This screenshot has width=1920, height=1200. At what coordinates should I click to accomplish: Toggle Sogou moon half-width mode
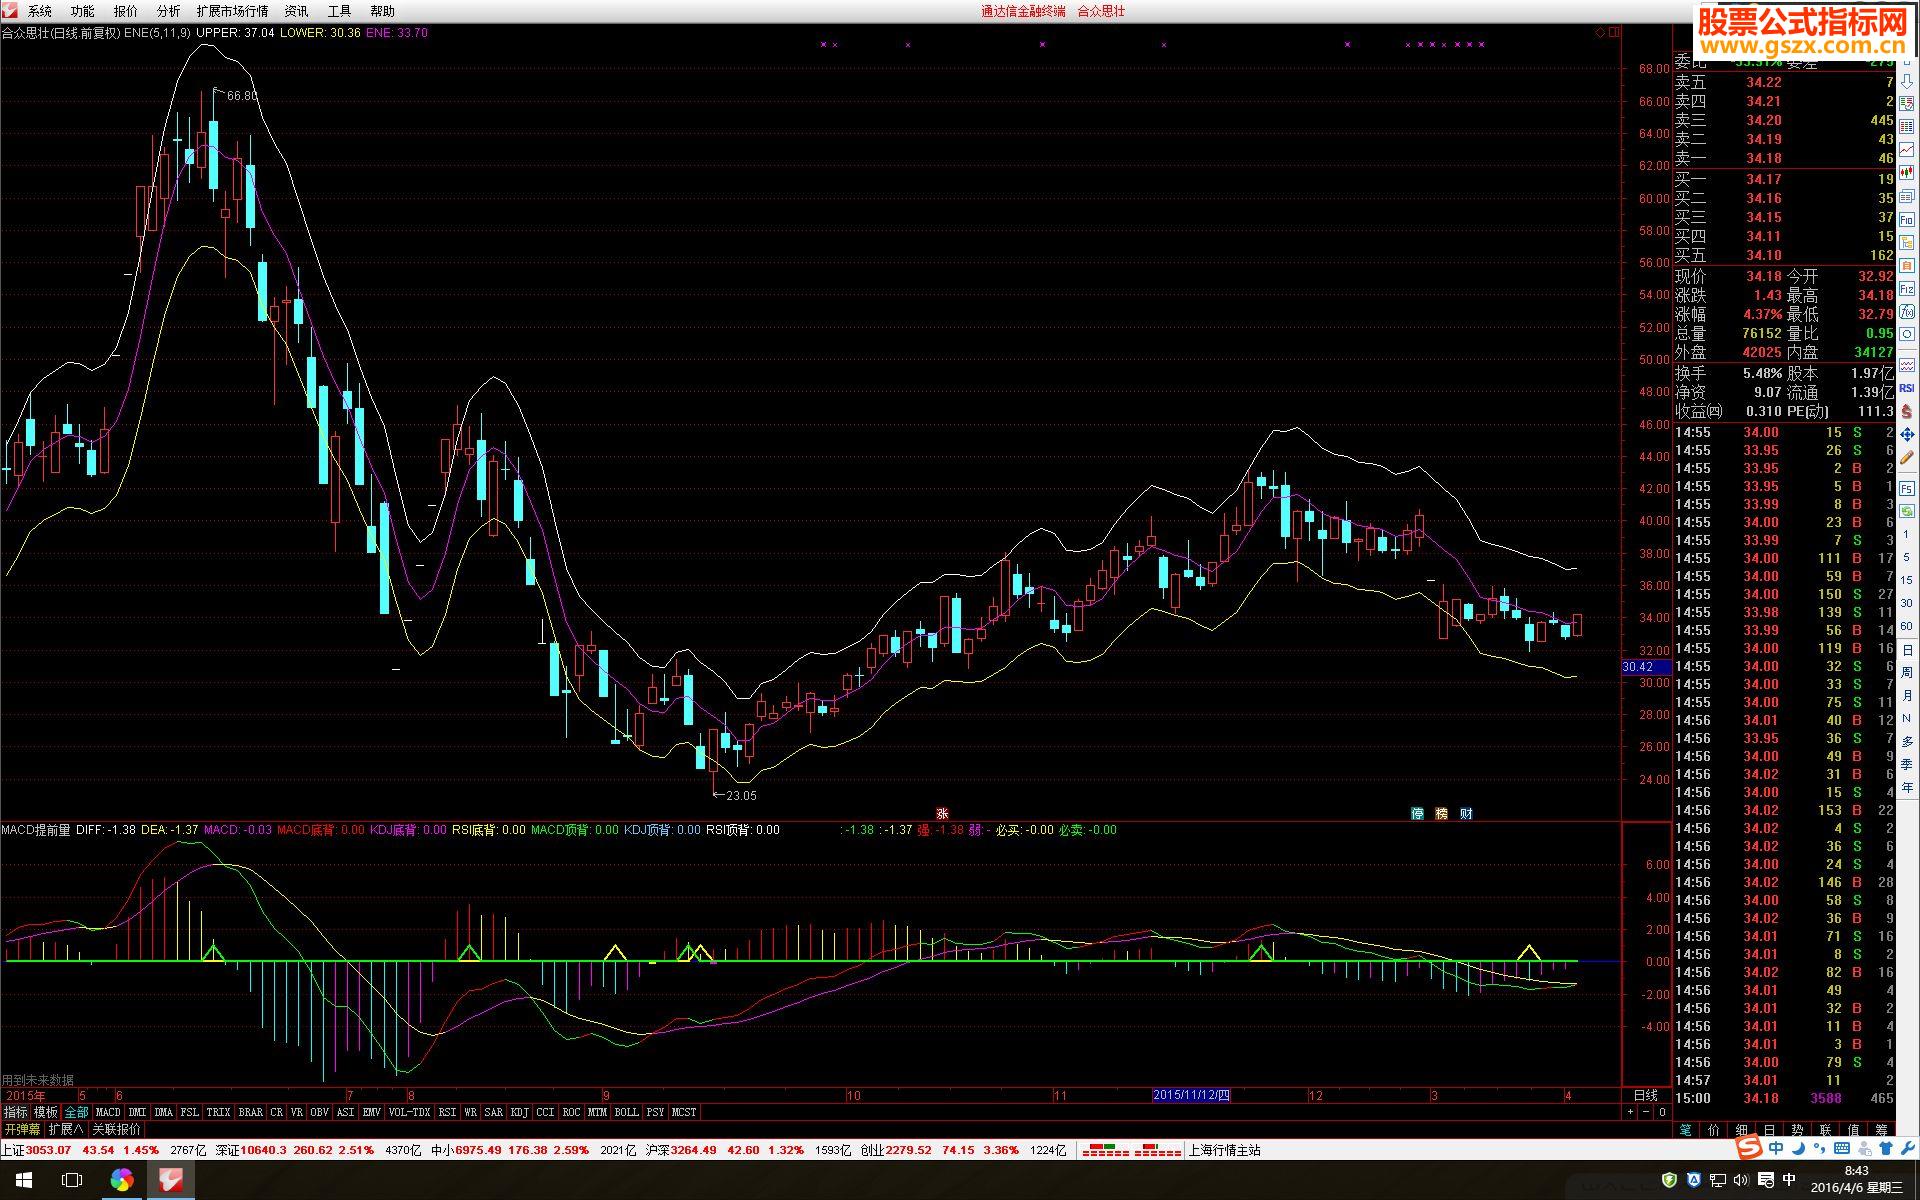(1798, 1148)
